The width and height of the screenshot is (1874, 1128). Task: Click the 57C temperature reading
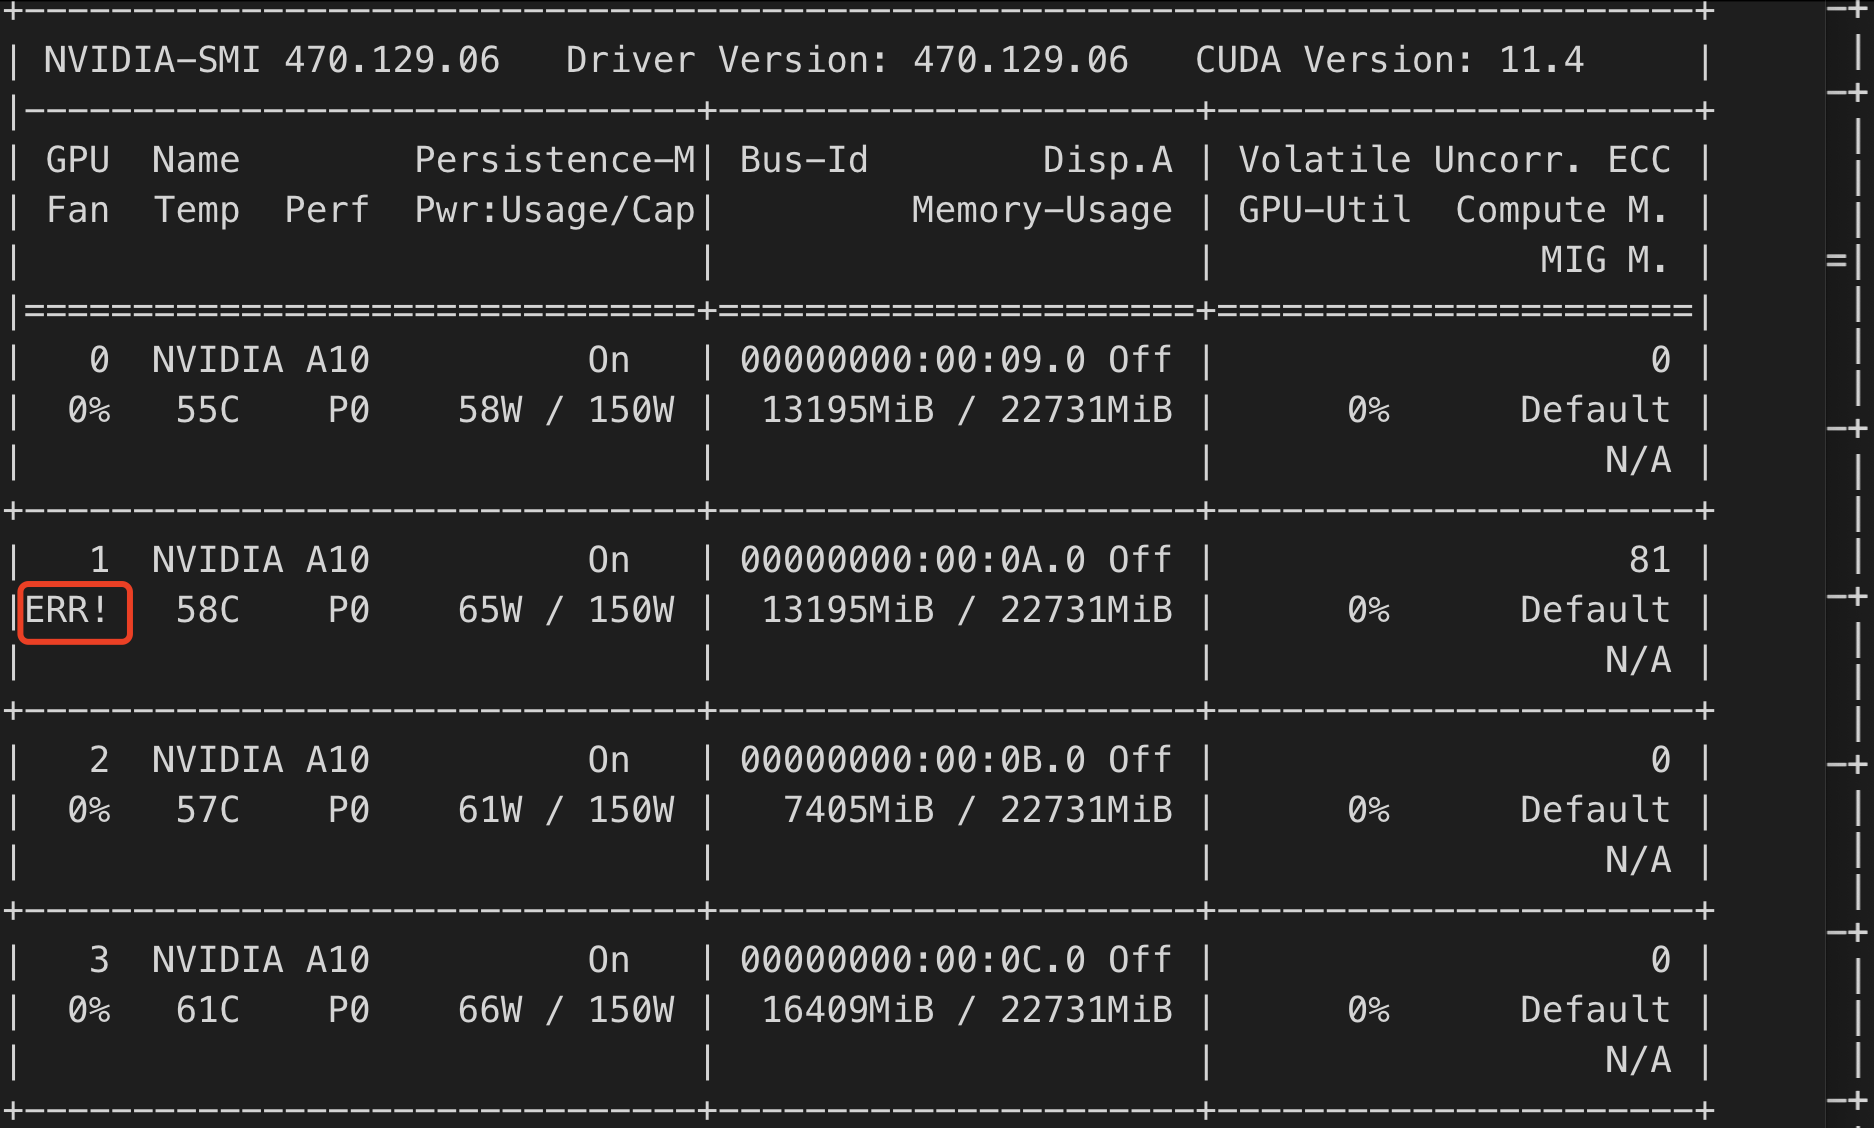208,810
